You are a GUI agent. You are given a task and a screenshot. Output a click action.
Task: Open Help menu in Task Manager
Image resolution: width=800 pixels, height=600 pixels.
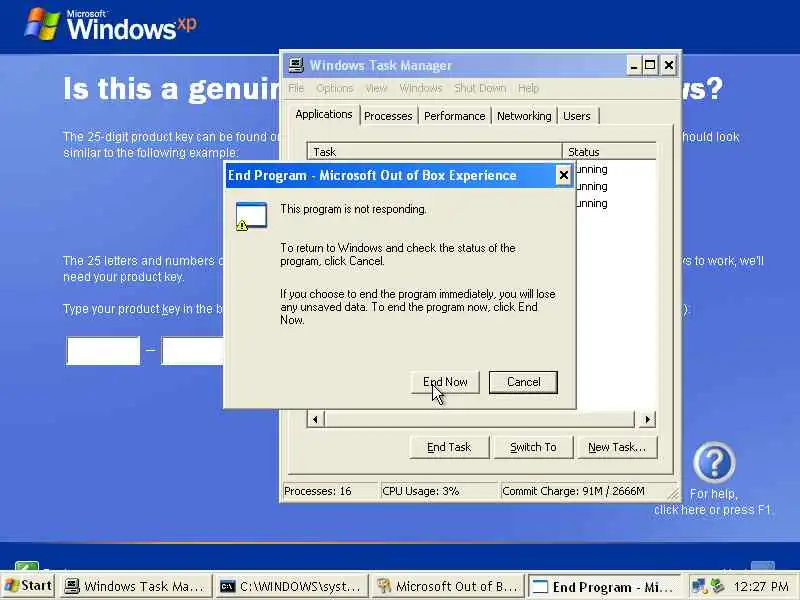(529, 88)
